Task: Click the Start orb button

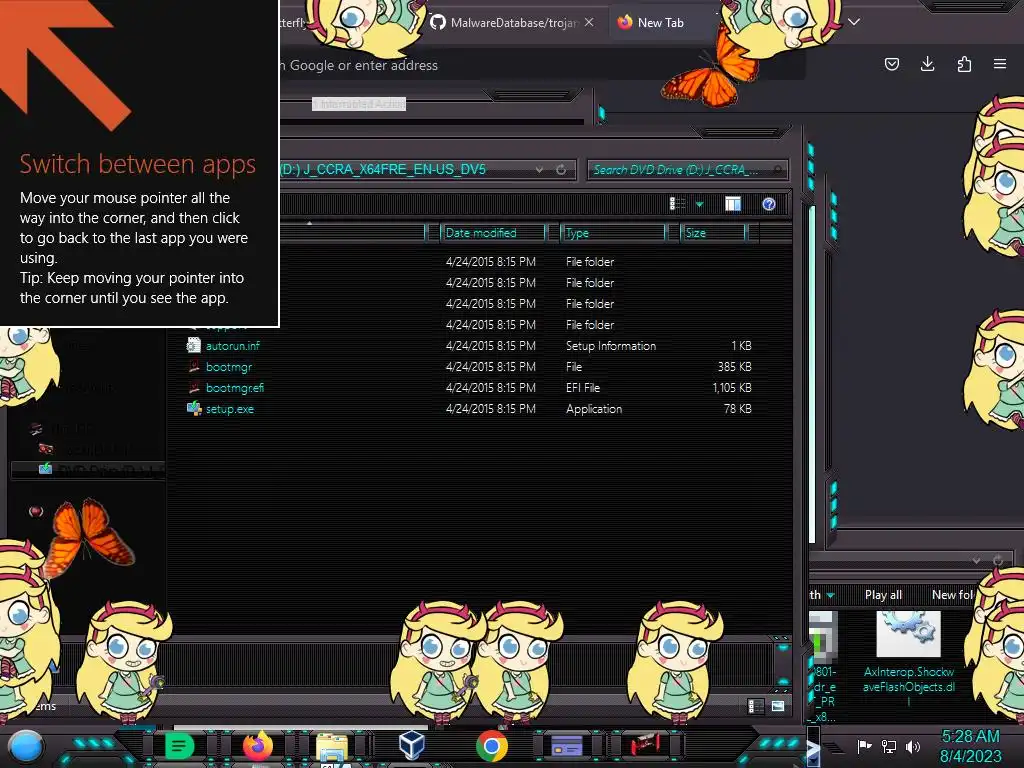Action: 25,746
